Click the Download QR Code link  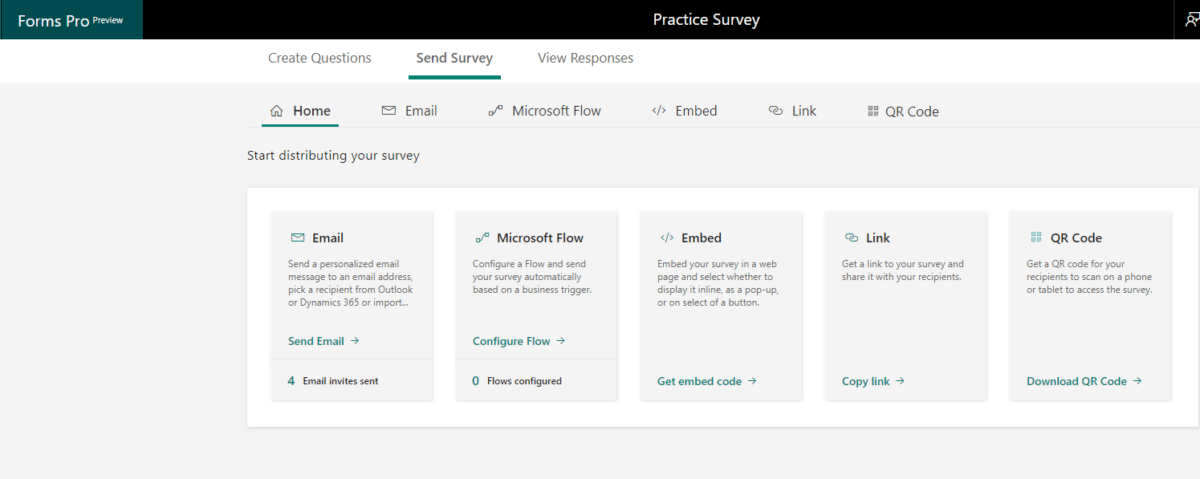pos(1084,381)
